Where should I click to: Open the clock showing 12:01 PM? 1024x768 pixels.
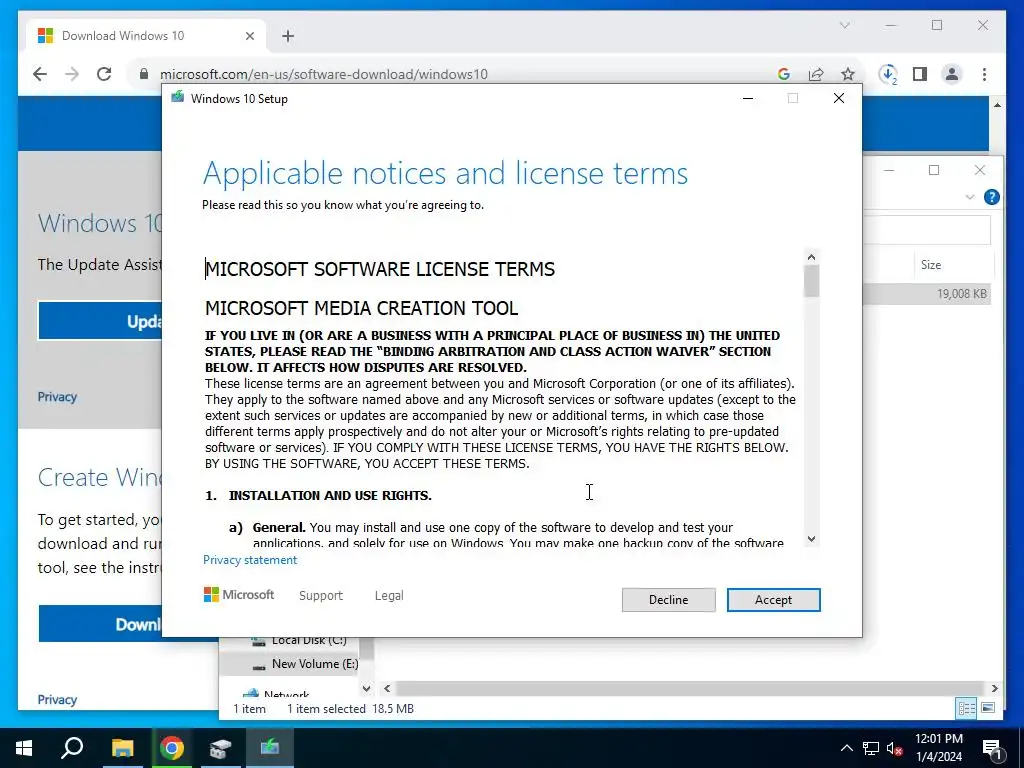tap(938, 748)
